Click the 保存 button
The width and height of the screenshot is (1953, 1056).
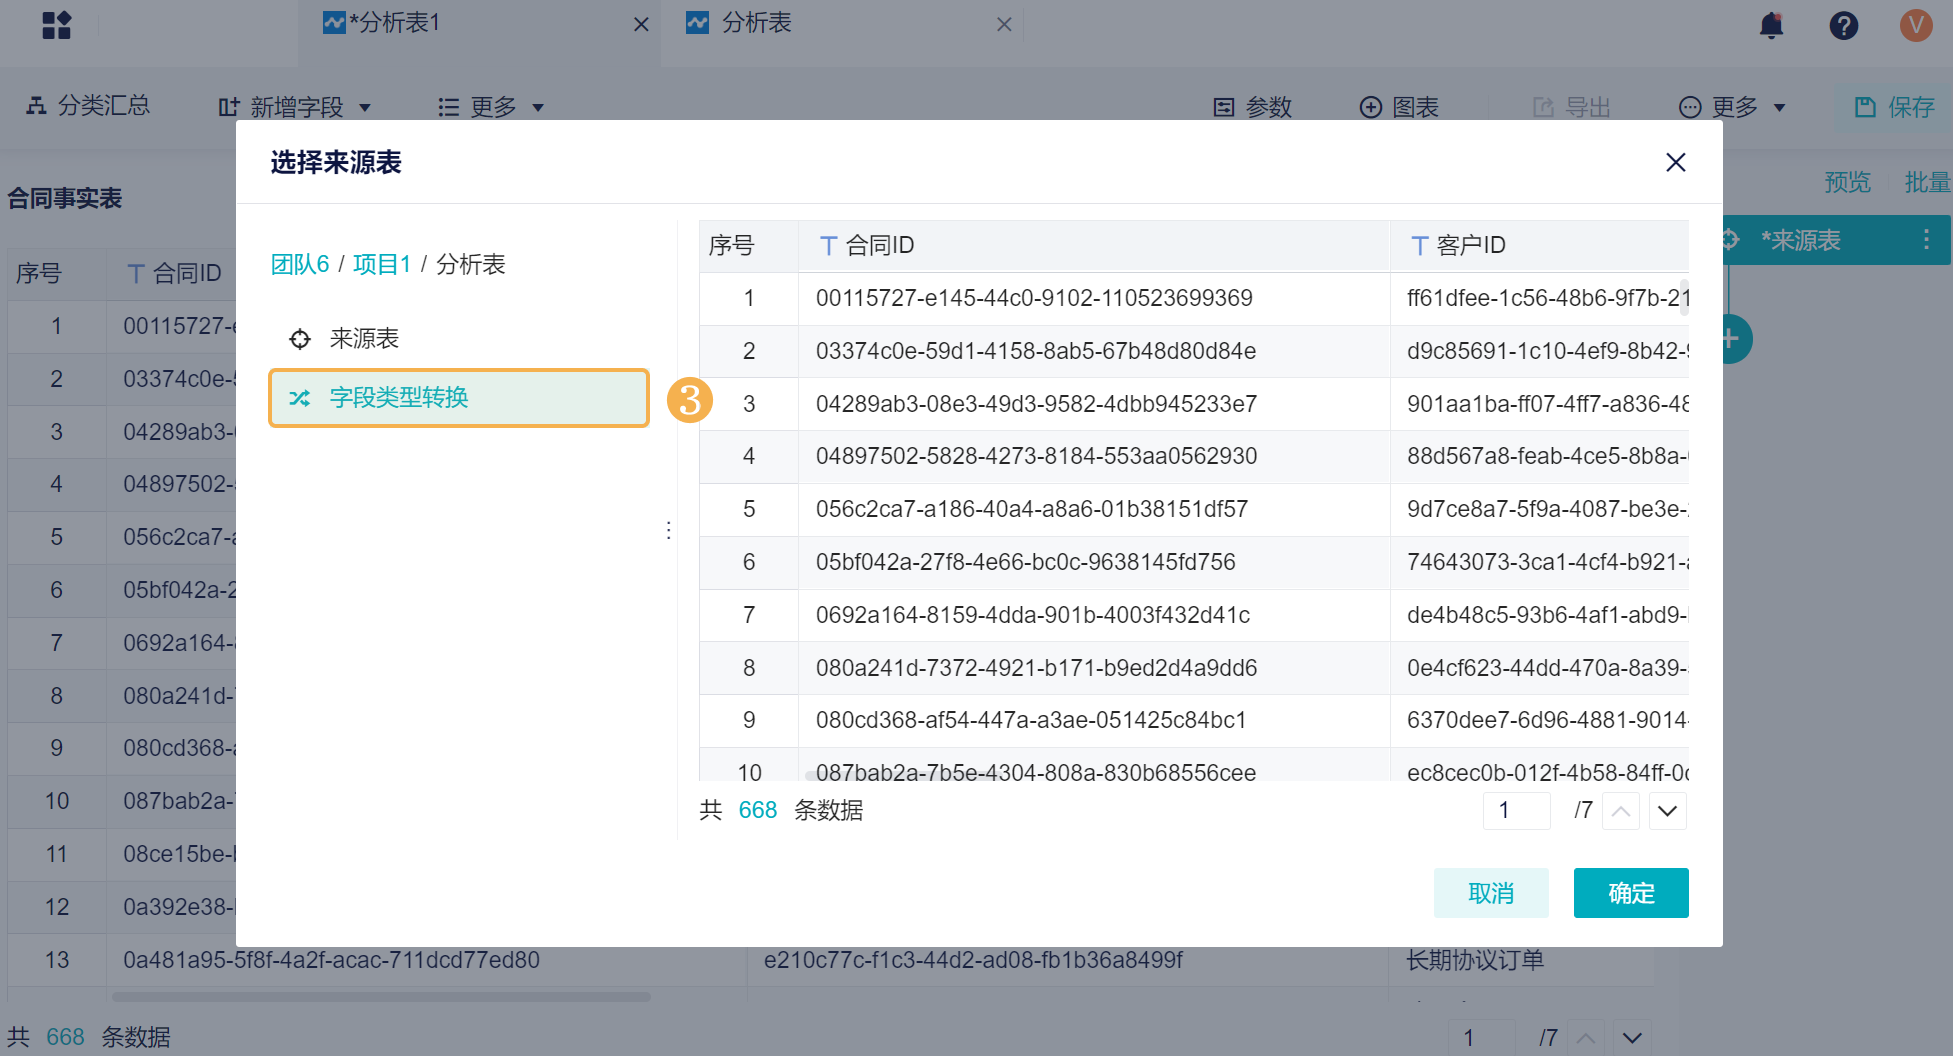(1895, 107)
